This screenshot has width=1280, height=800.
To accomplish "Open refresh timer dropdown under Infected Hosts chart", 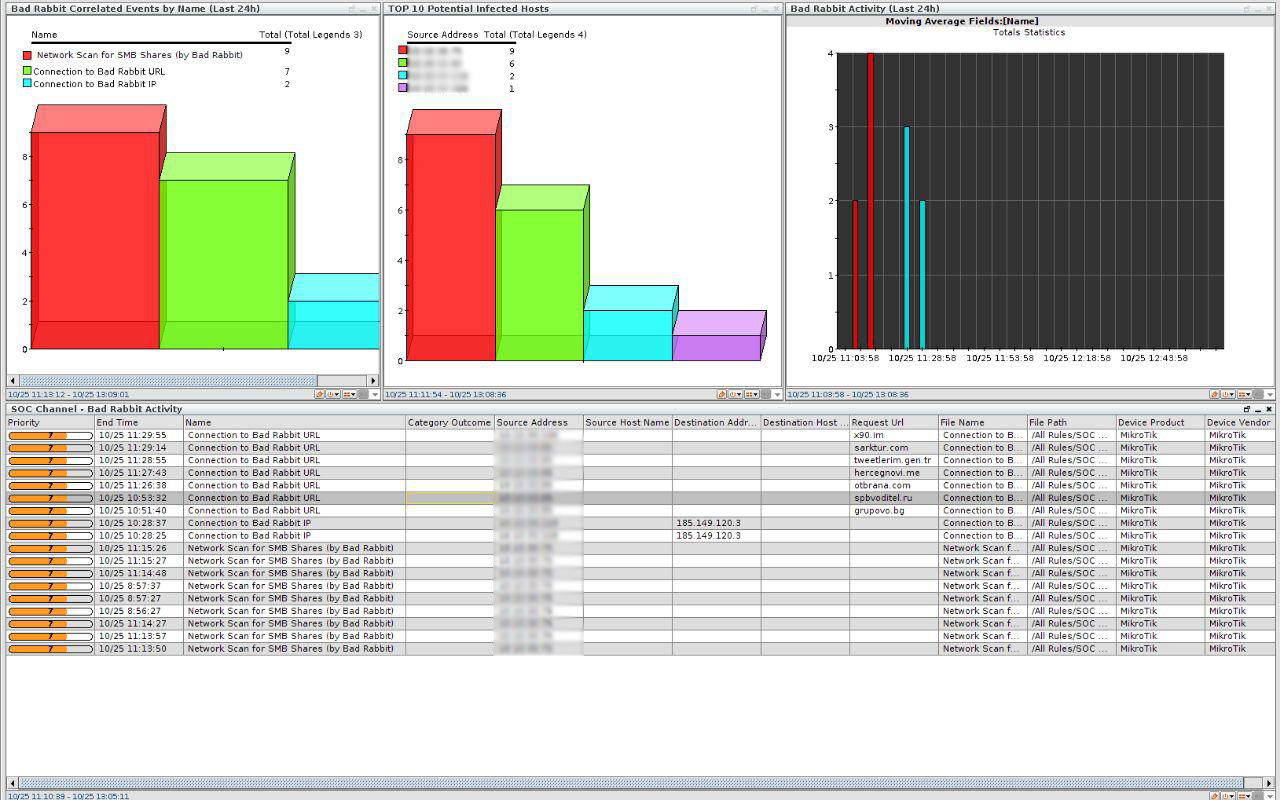I will [x=737, y=394].
